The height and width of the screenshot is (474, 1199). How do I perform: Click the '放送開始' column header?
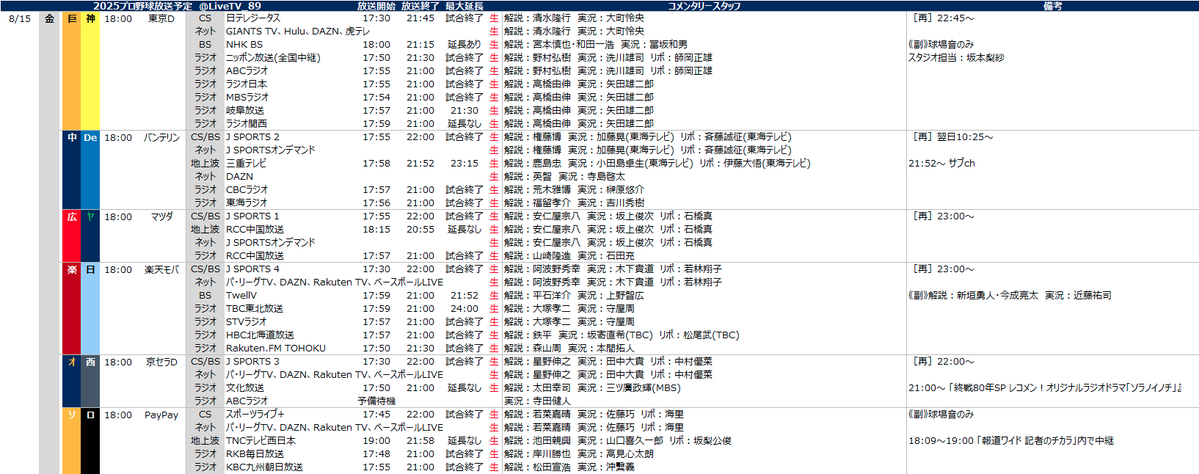coord(376,5)
